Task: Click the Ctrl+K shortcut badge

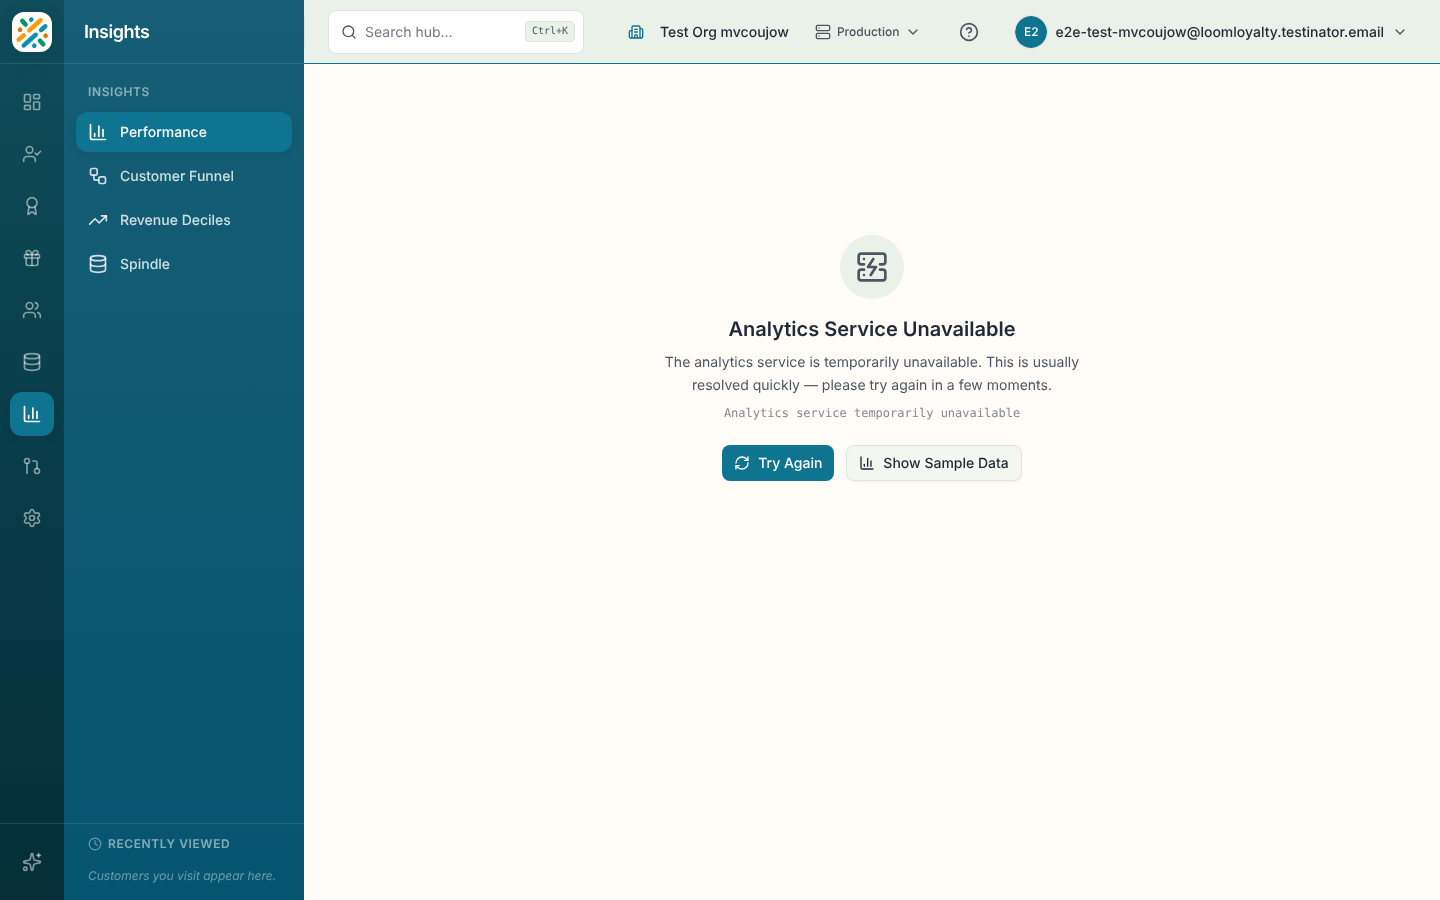Action: click(x=550, y=32)
